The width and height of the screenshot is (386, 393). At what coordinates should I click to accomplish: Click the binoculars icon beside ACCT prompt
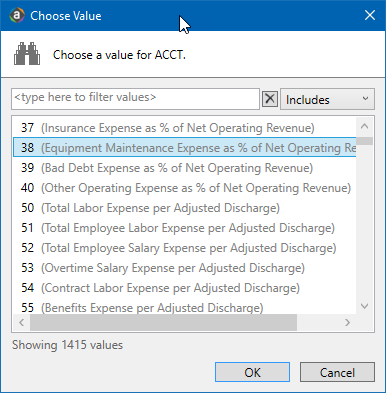coord(27,54)
